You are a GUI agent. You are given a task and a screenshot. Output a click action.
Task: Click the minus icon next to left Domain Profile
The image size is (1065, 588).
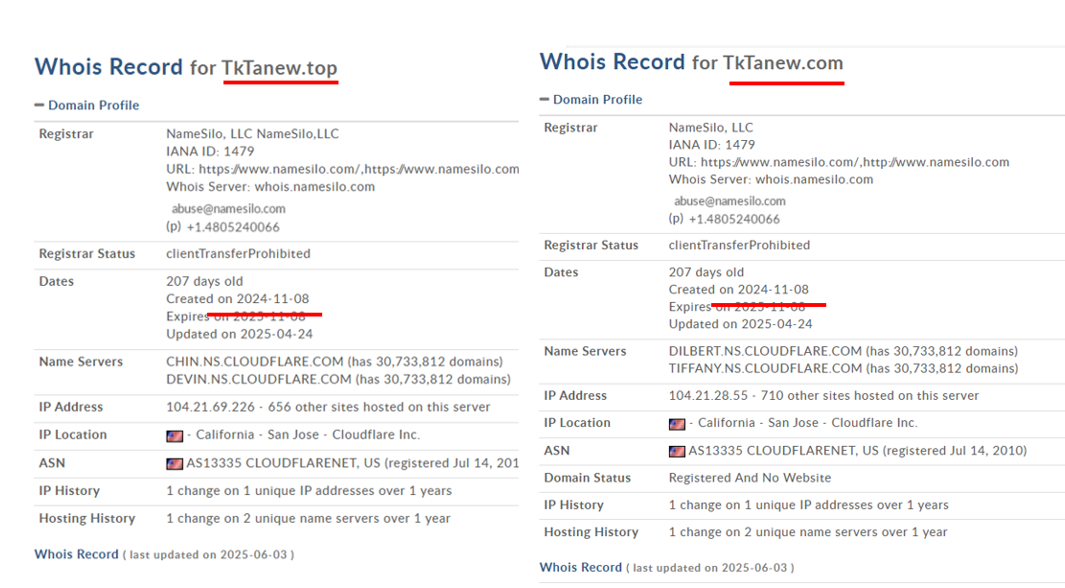point(37,105)
